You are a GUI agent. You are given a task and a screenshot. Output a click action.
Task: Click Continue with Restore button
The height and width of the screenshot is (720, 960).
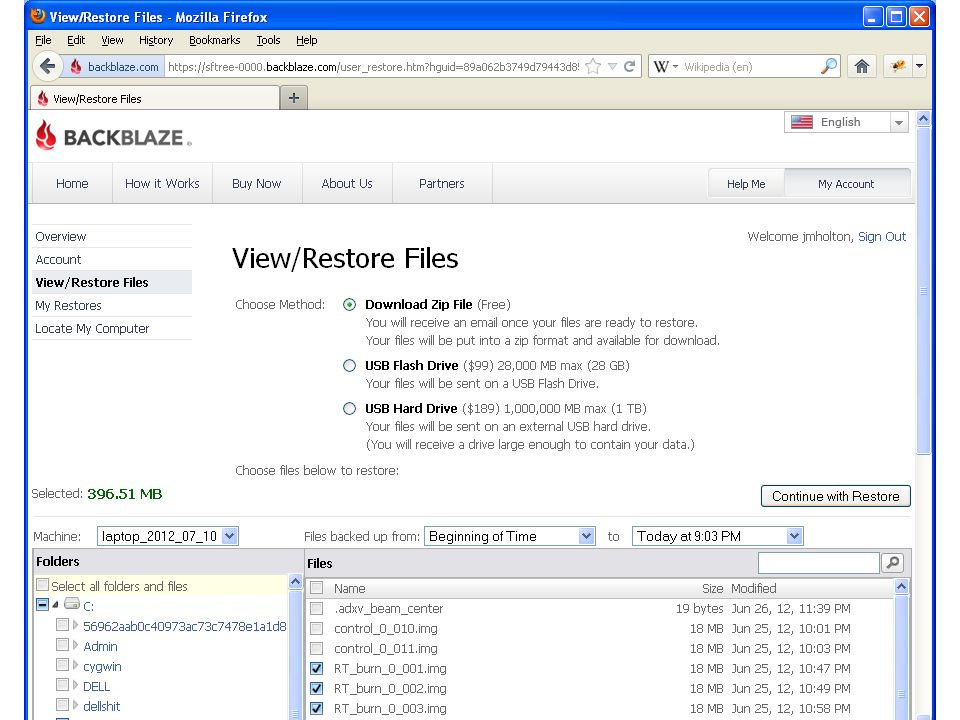coord(835,496)
